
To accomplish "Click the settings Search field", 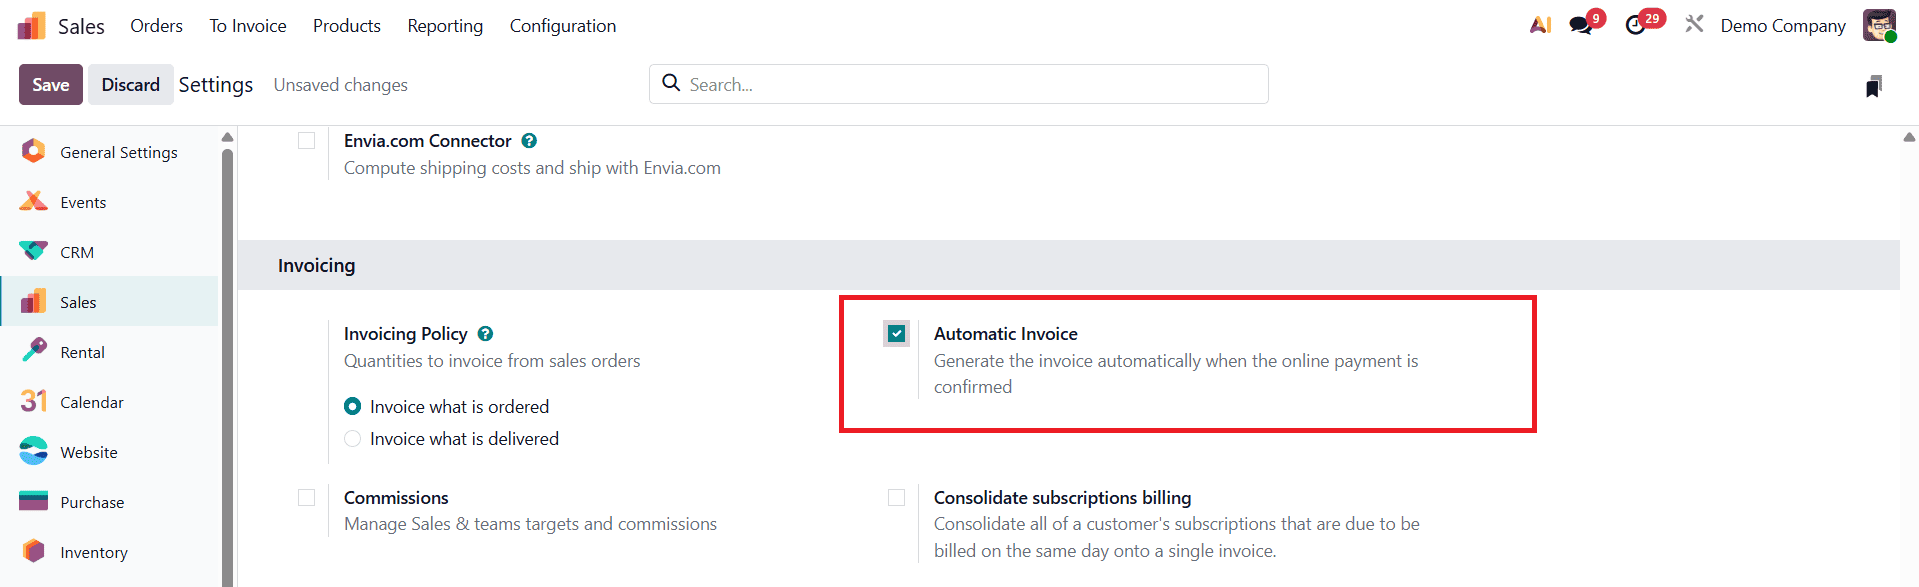I will (x=960, y=85).
